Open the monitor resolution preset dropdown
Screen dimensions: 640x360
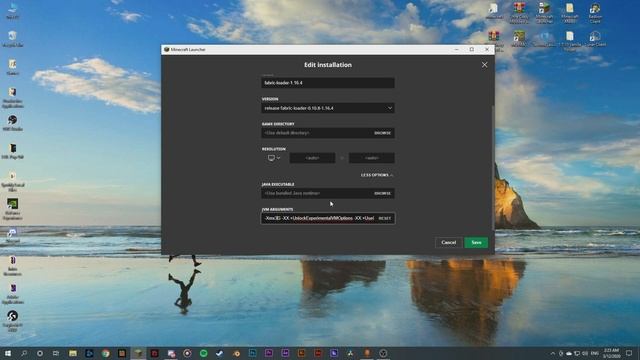click(x=274, y=158)
